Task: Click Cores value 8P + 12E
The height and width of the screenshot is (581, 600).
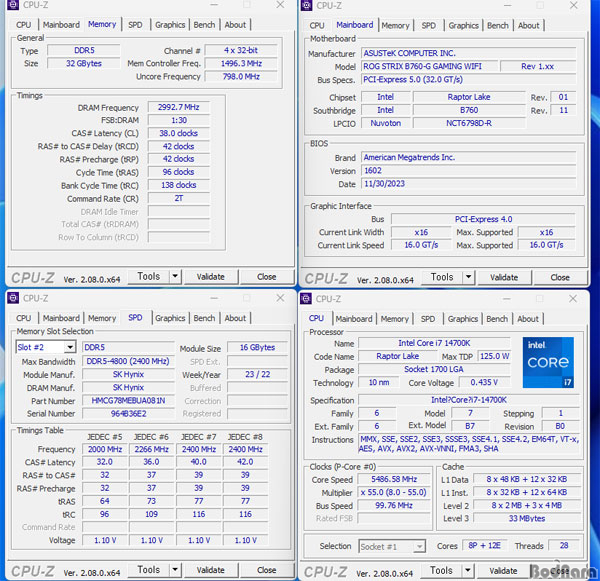Action: pos(484,545)
